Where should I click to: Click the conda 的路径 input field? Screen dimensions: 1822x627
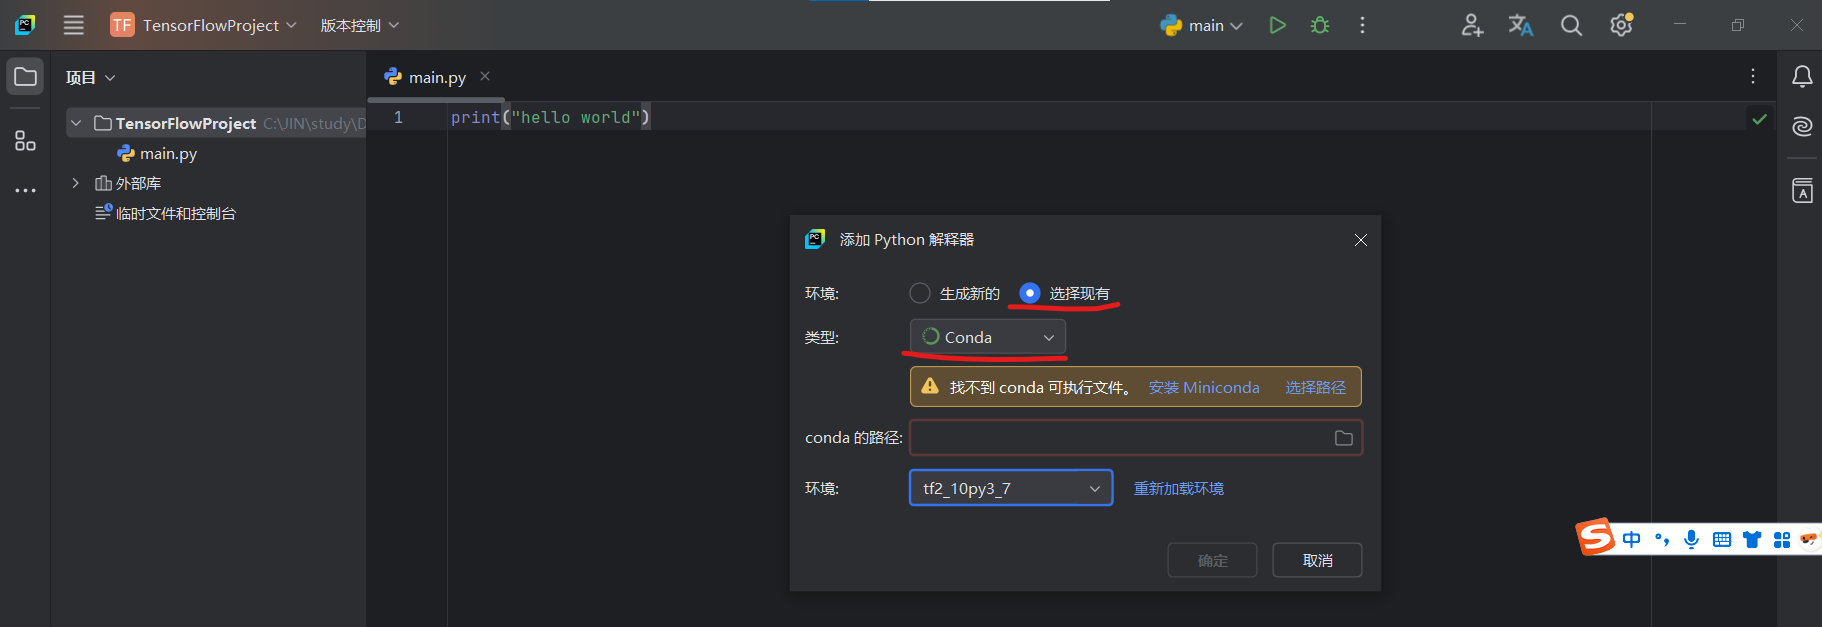(1136, 438)
